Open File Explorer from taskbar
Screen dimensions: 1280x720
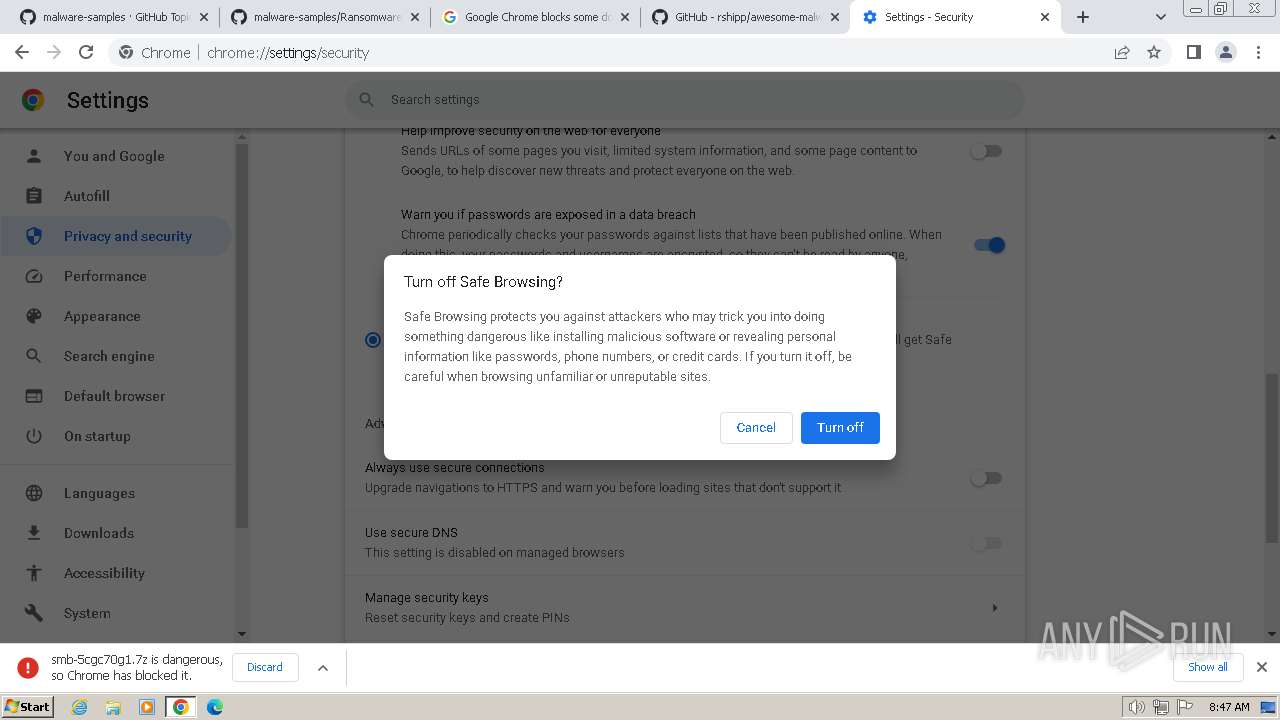(x=113, y=707)
